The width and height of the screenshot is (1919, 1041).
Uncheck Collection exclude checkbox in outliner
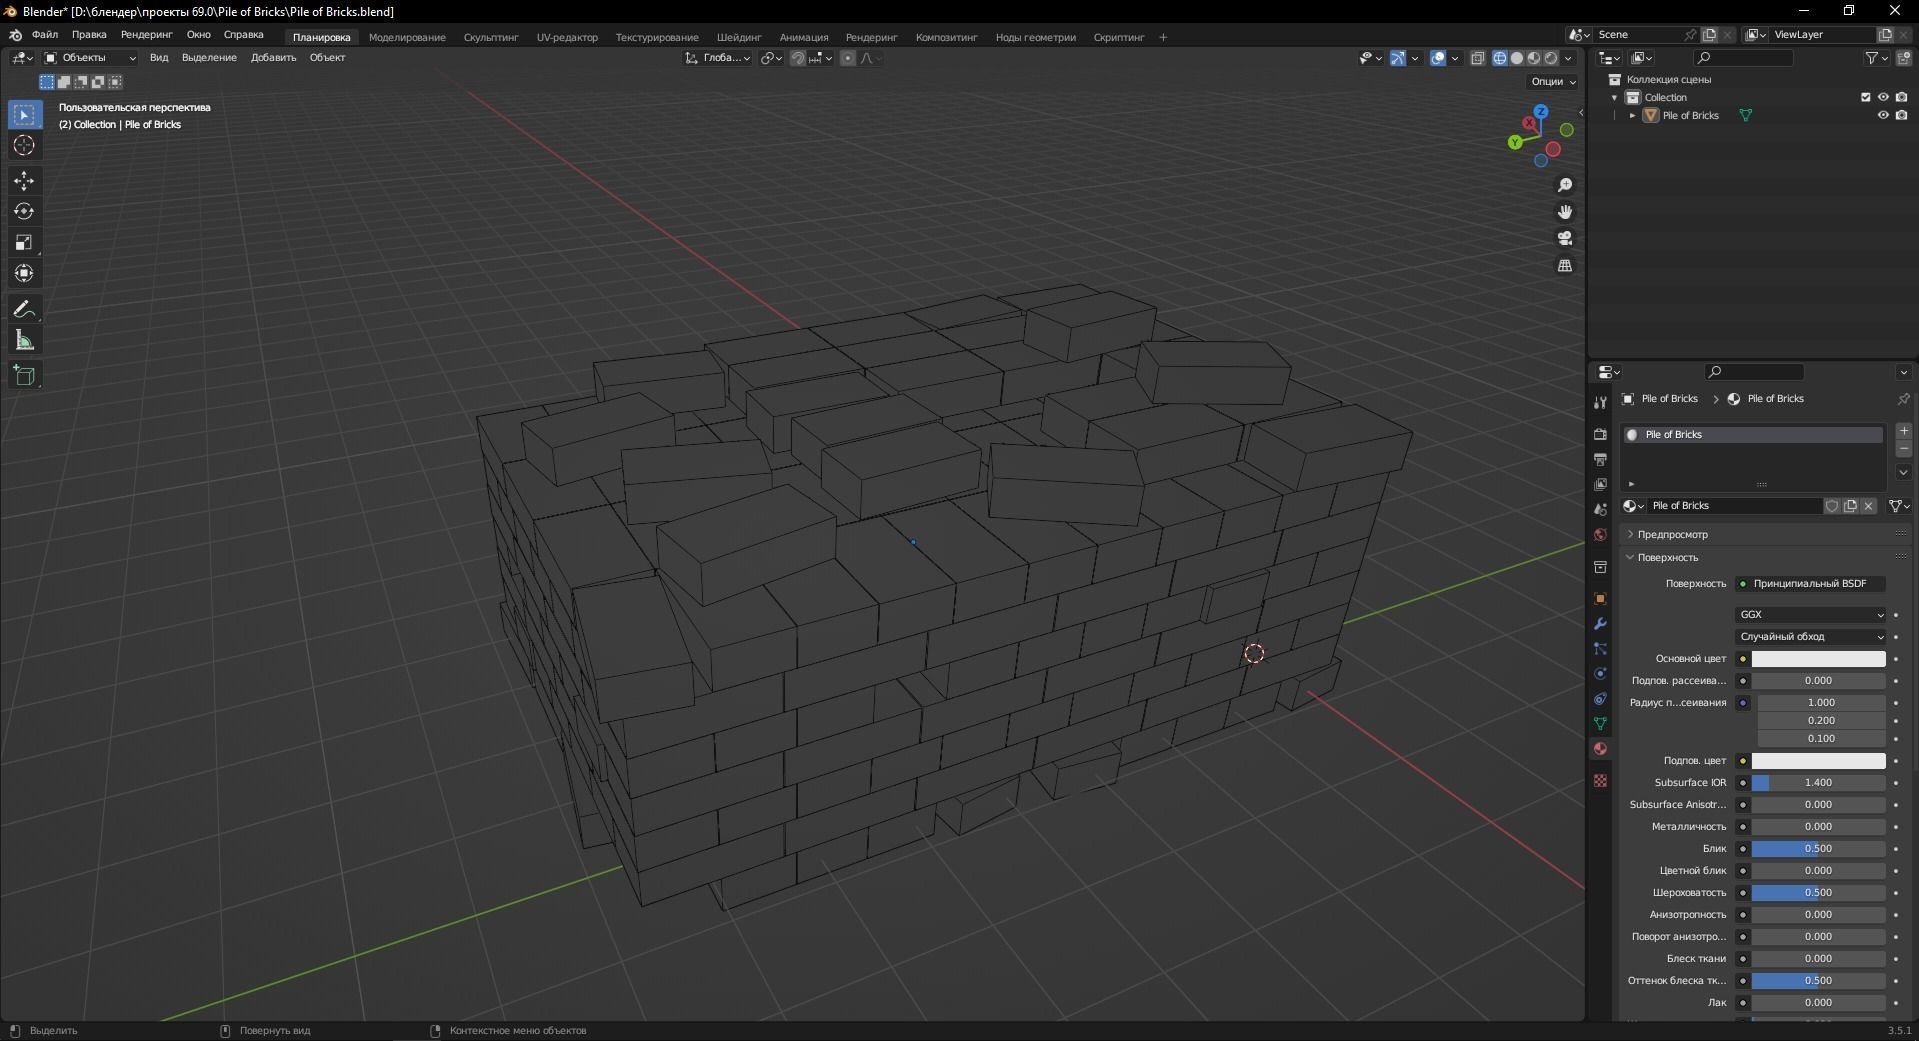click(1865, 97)
